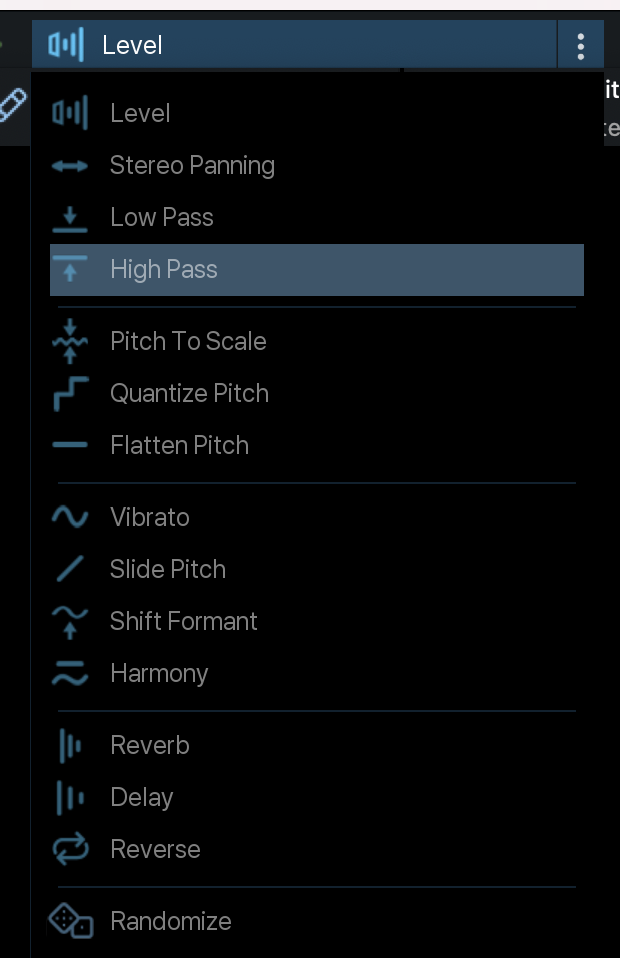Image resolution: width=620 pixels, height=958 pixels.
Task: Select the pencil edit tool
Action: [12, 103]
